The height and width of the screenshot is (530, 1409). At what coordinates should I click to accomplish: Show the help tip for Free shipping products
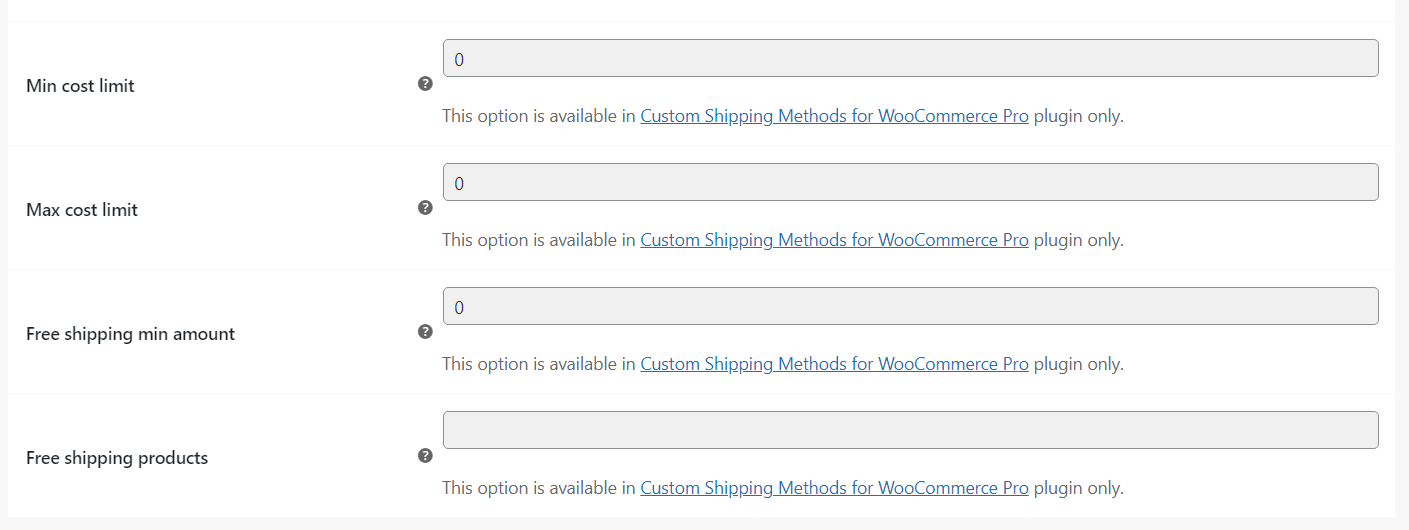coord(425,456)
